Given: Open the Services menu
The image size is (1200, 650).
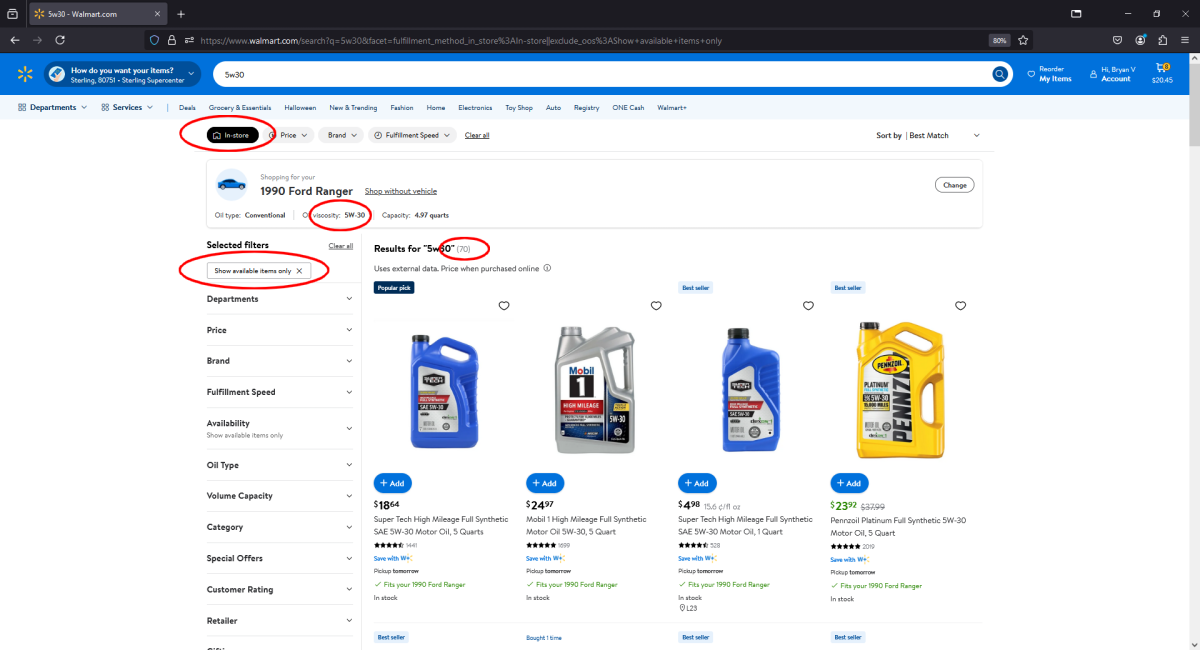Looking at the screenshot, I should [127, 107].
